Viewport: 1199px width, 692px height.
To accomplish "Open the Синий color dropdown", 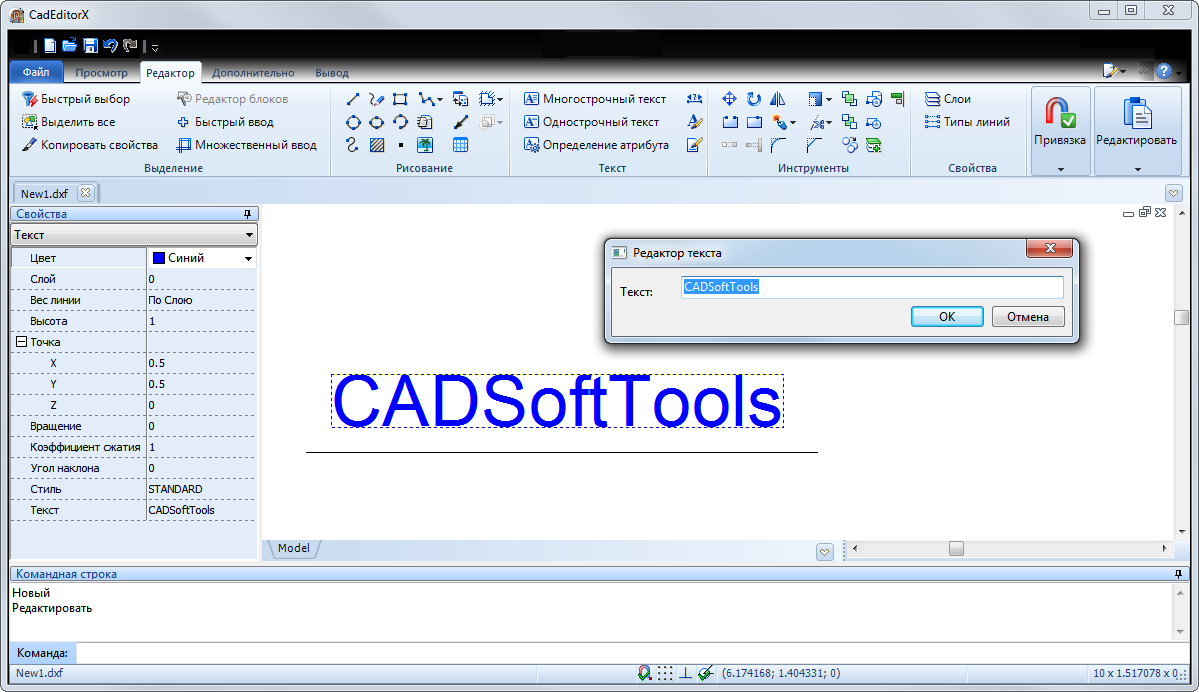I will click(250, 257).
